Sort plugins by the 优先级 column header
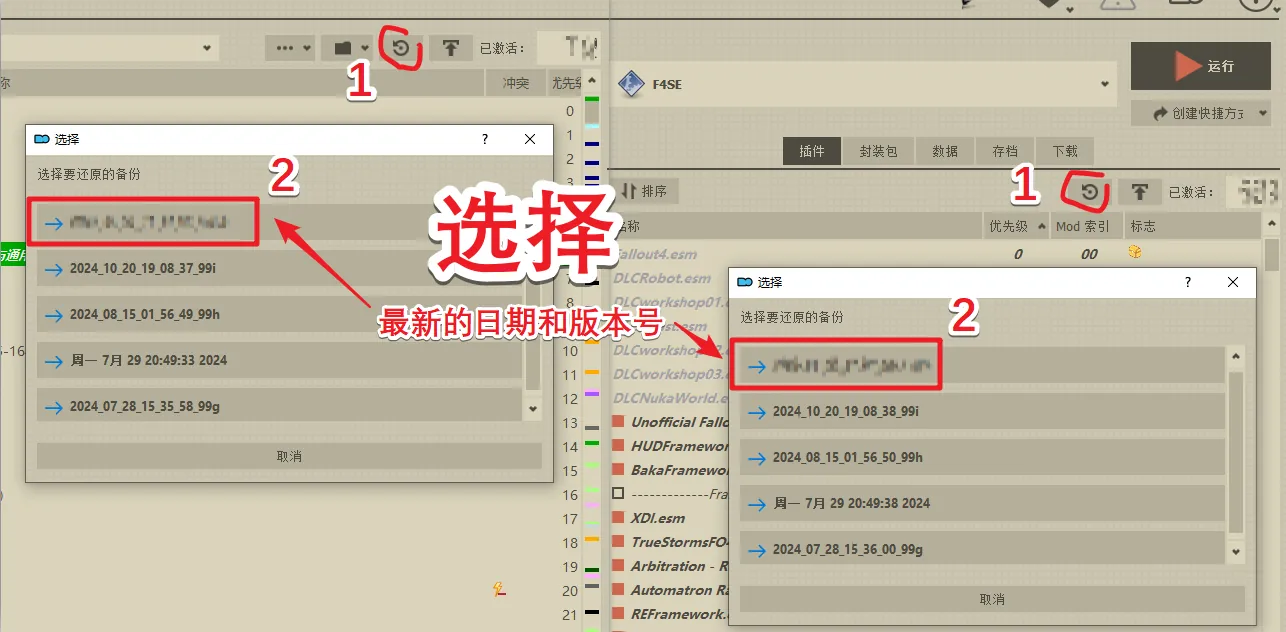This screenshot has height=632, width=1286. [x=1015, y=226]
